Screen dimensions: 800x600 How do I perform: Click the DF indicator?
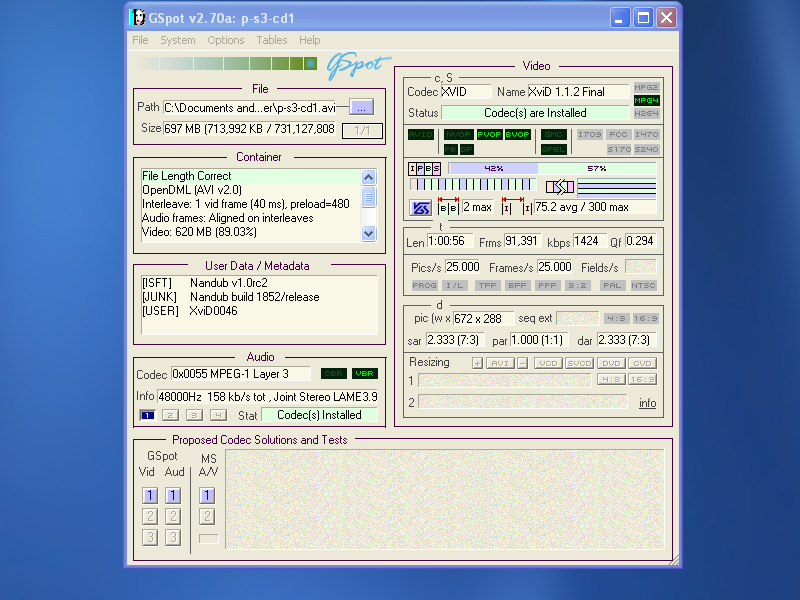(x=466, y=149)
